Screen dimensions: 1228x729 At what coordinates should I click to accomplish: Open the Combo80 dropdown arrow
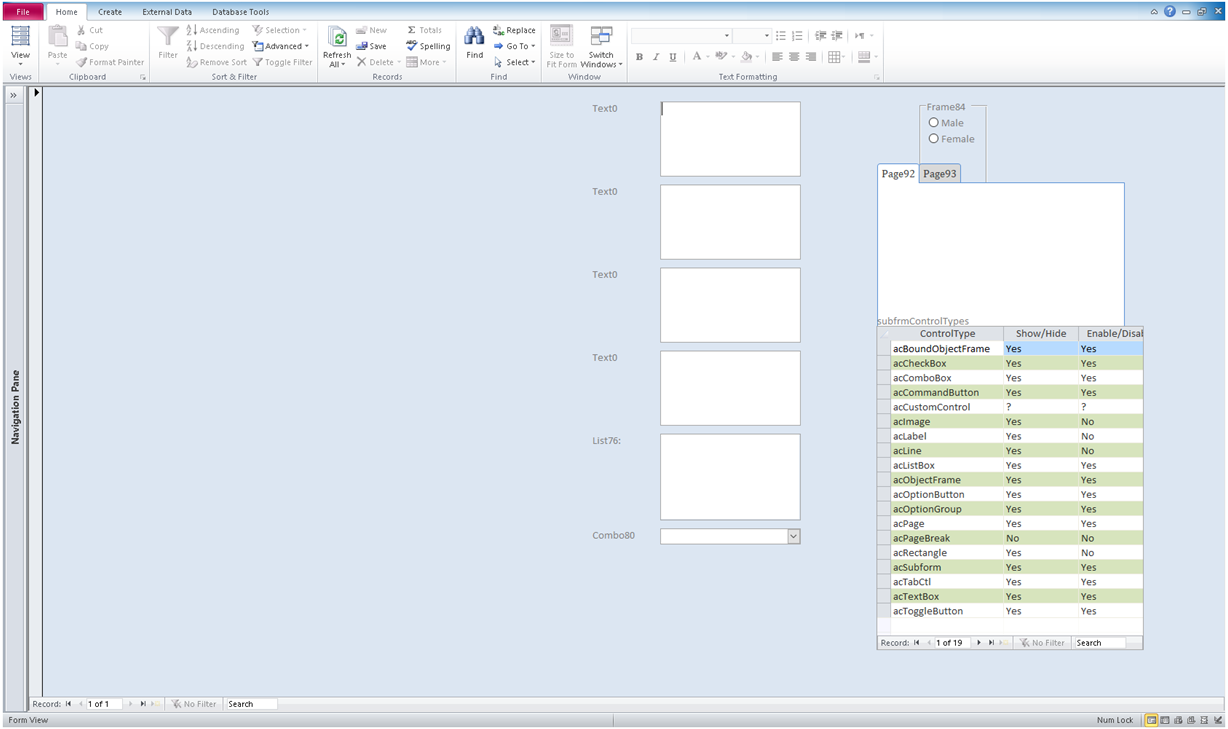[794, 536]
